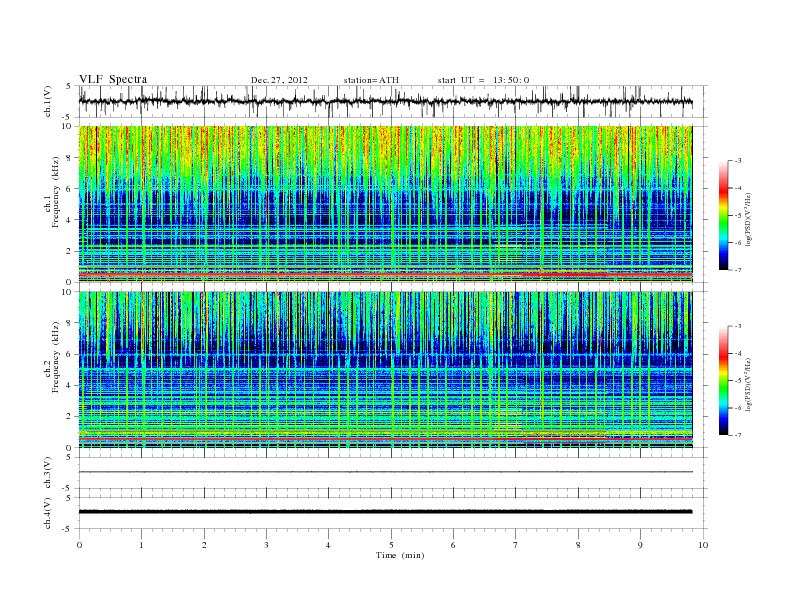Click the ch.2 PSD color bar
The width and height of the screenshot is (792, 612).
[x=723, y=380]
